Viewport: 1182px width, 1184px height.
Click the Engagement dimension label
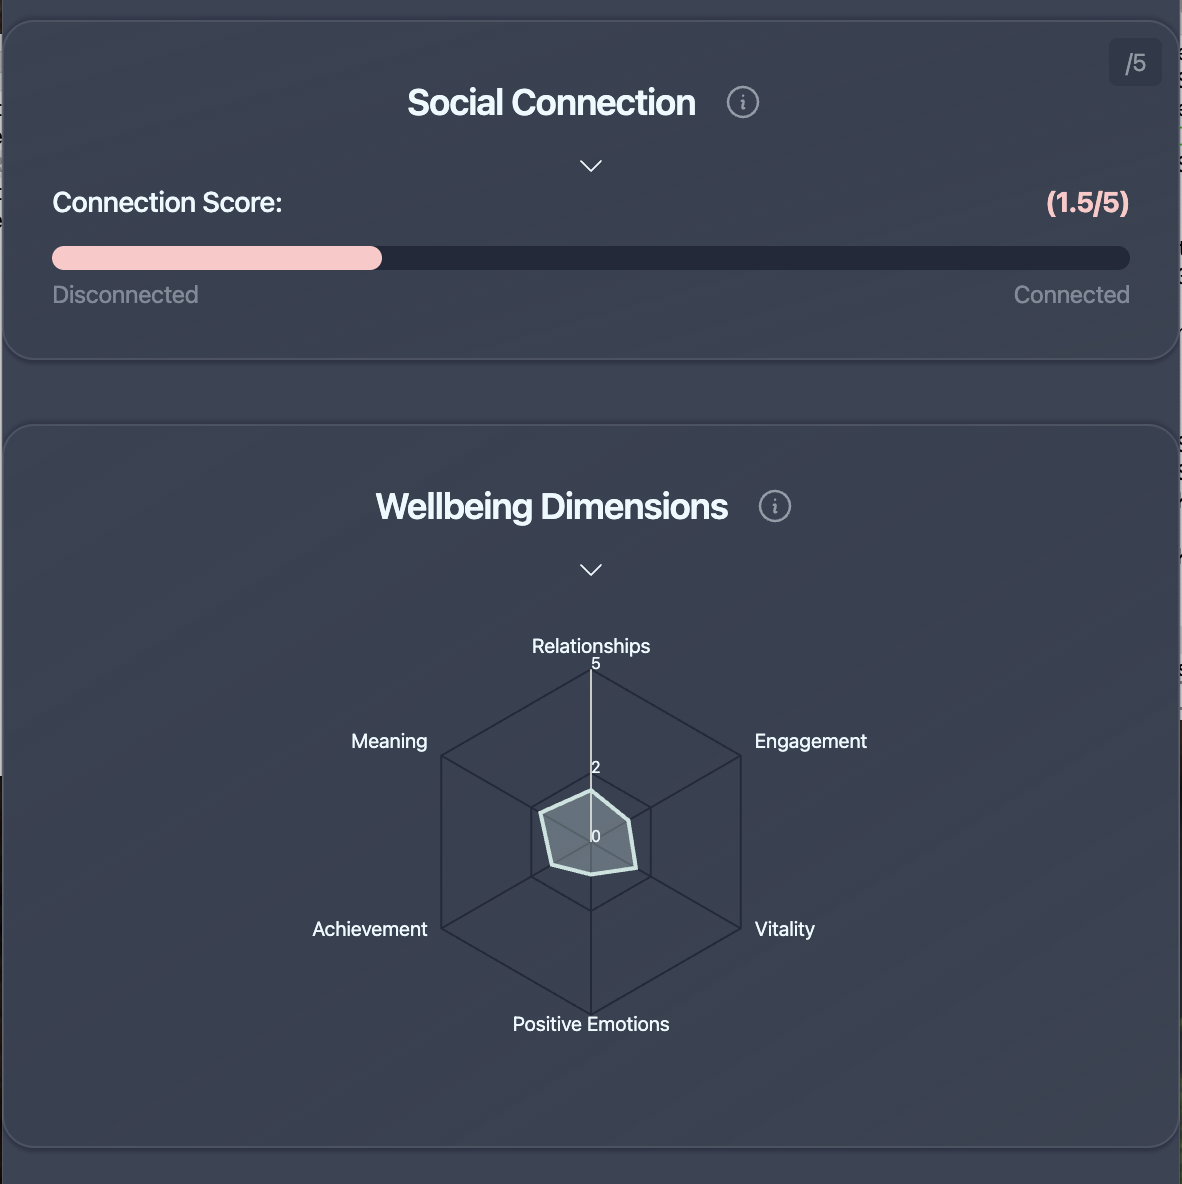point(811,741)
